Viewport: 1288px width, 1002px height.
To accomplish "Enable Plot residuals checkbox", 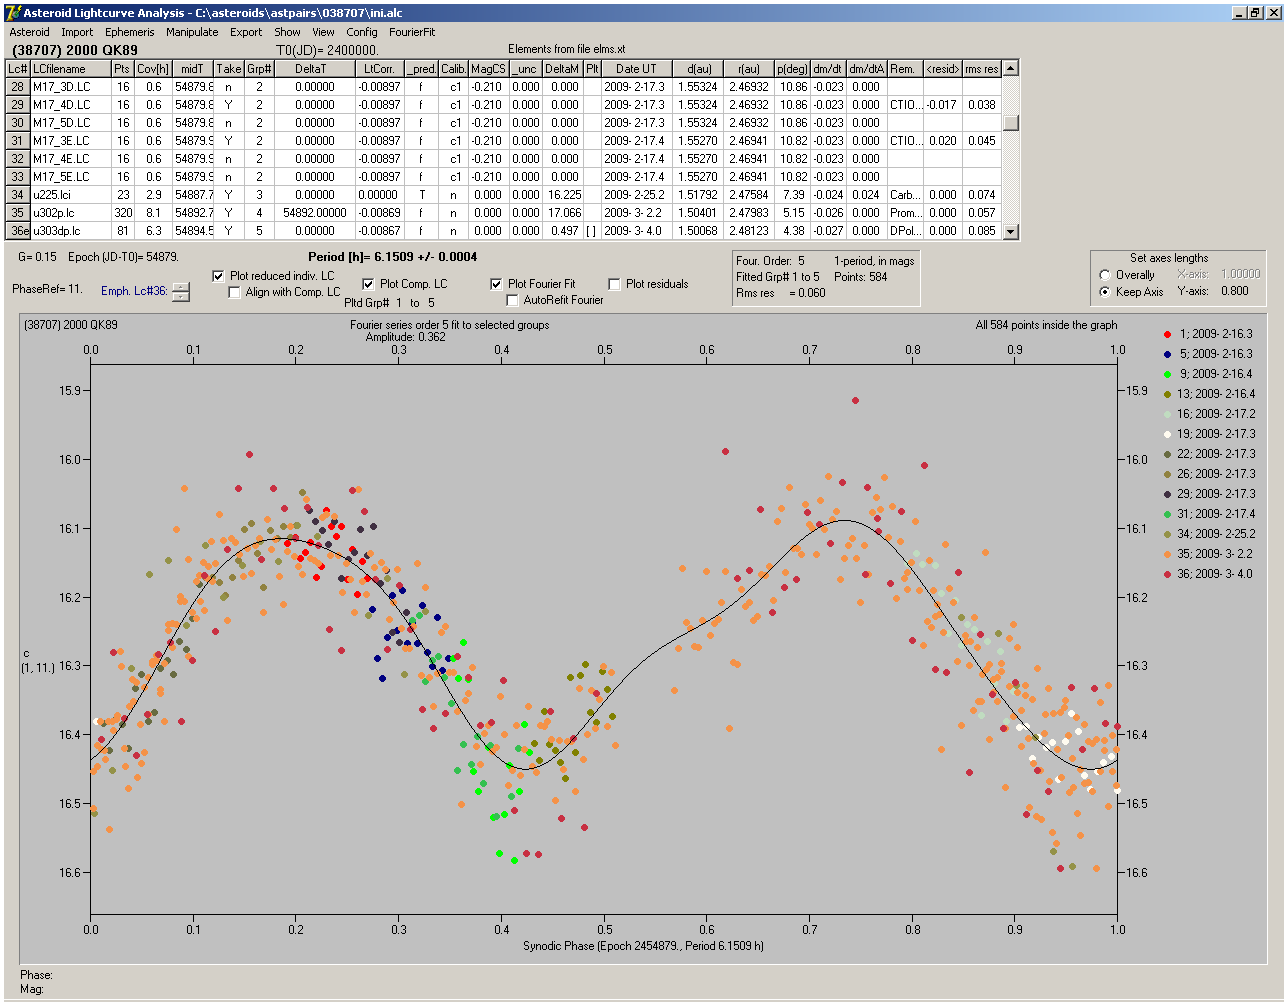I will [614, 284].
